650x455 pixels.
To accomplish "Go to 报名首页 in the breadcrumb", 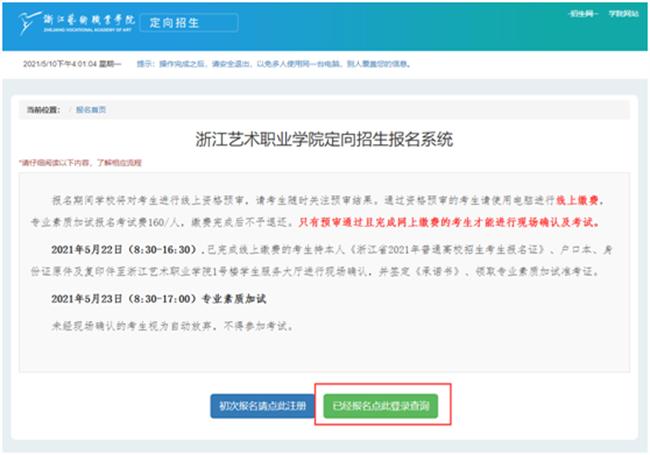I will [x=90, y=108].
